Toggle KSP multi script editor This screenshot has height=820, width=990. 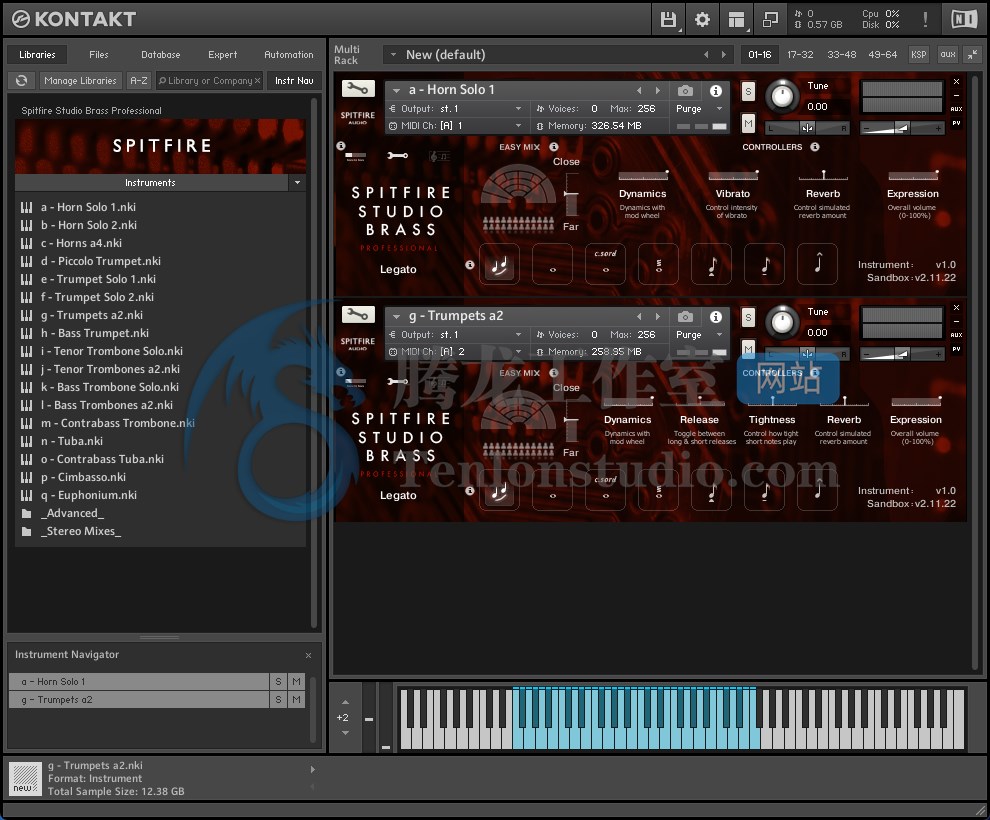pyautogui.click(x=919, y=55)
